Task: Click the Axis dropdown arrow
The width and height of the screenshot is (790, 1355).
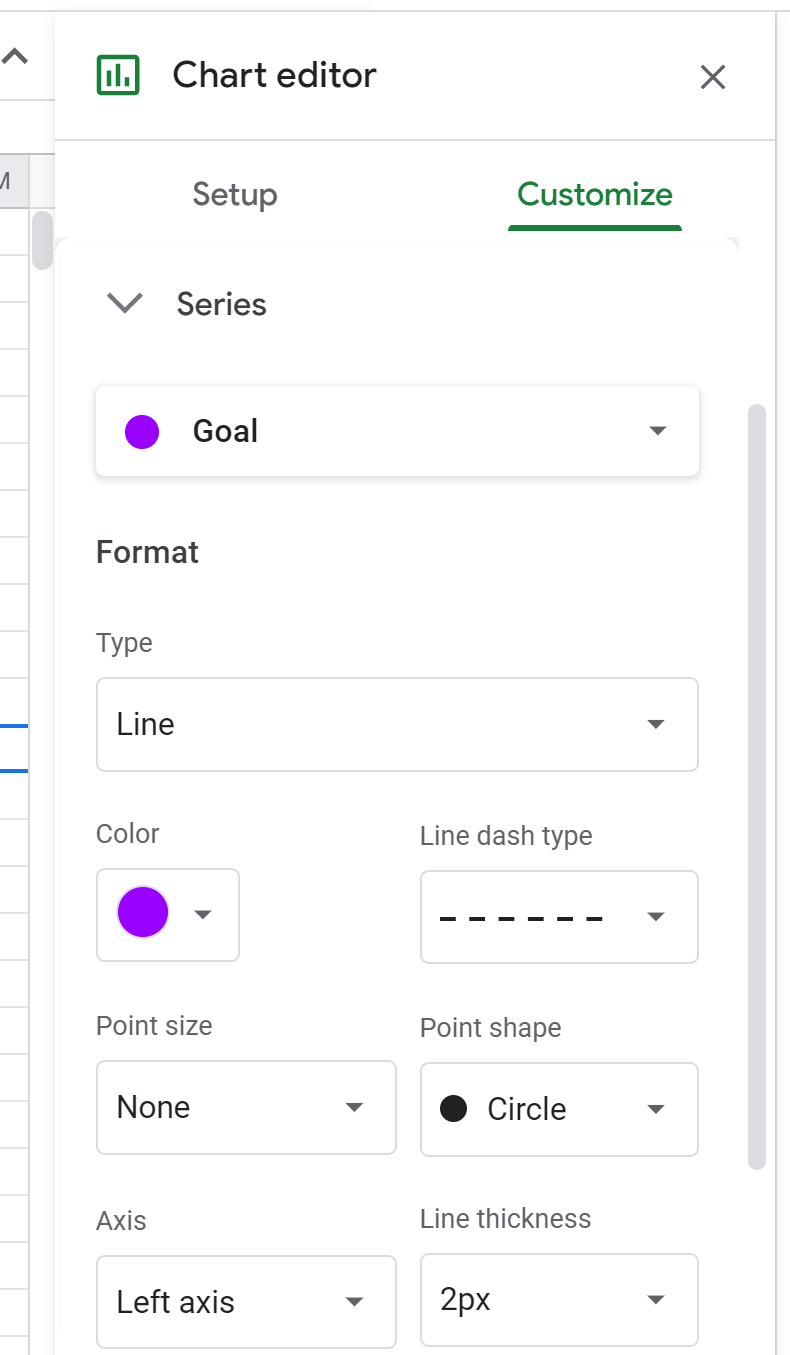Action: 354,1301
